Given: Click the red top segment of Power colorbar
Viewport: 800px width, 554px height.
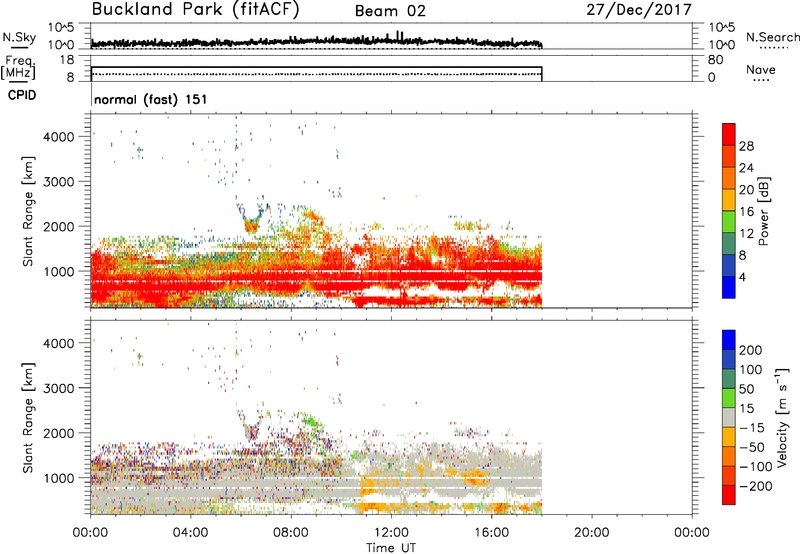Looking at the screenshot, I should 729,134.
